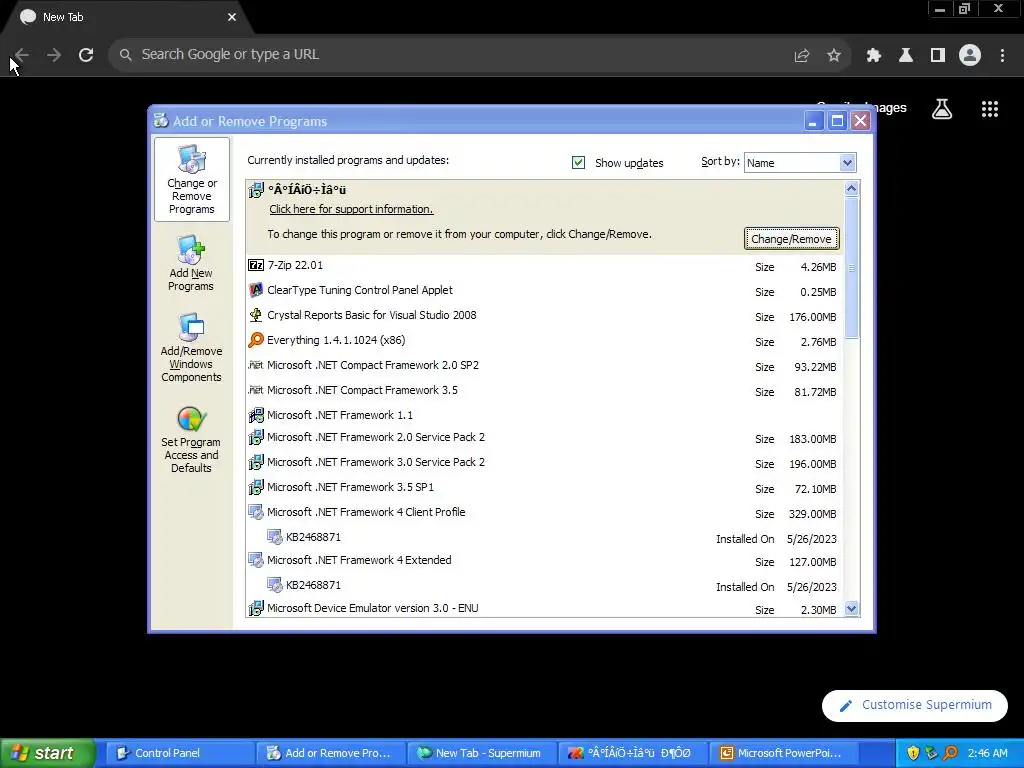Click scroll down arrow in program list
This screenshot has width=1024, height=768.
pyautogui.click(x=851, y=609)
